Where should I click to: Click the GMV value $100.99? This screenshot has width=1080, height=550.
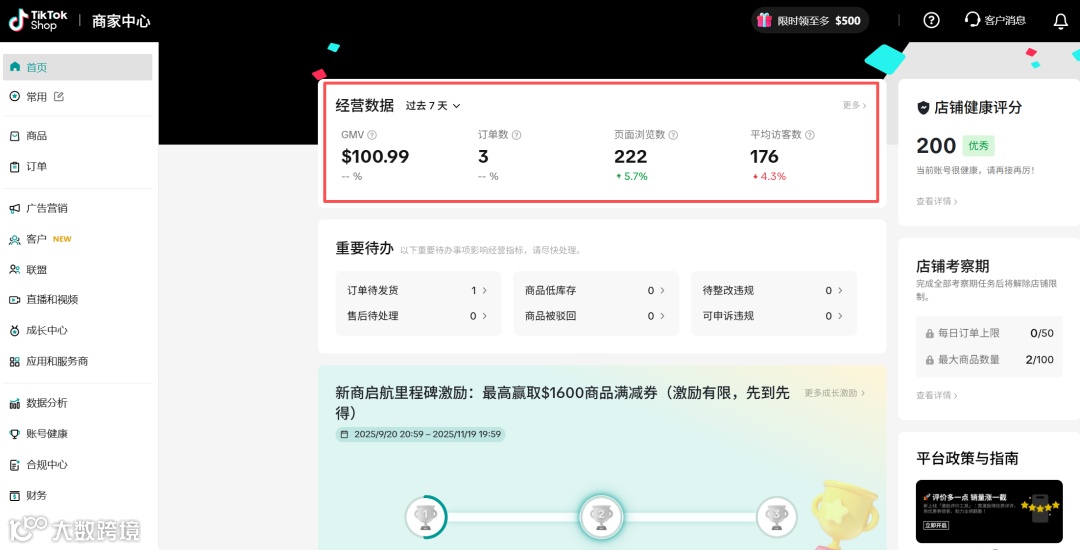pyautogui.click(x=375, y=156)
